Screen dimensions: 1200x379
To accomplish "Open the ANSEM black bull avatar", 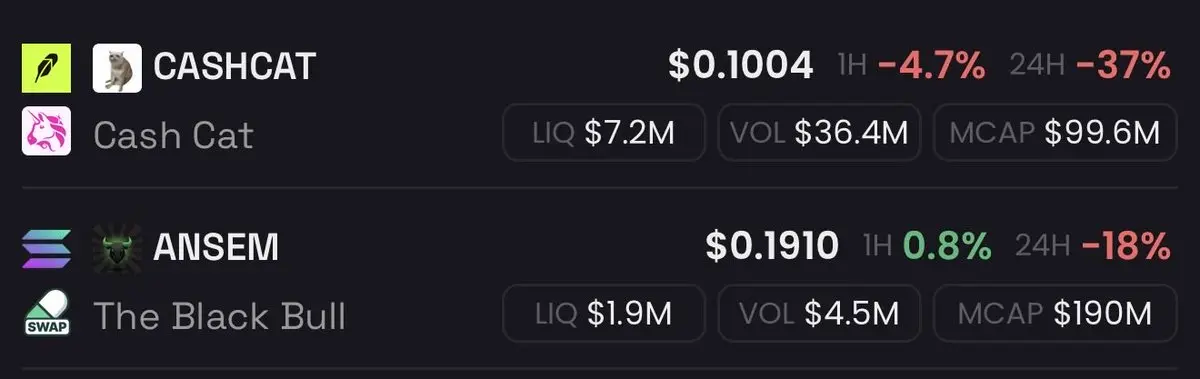I will (x=117, y=249).
